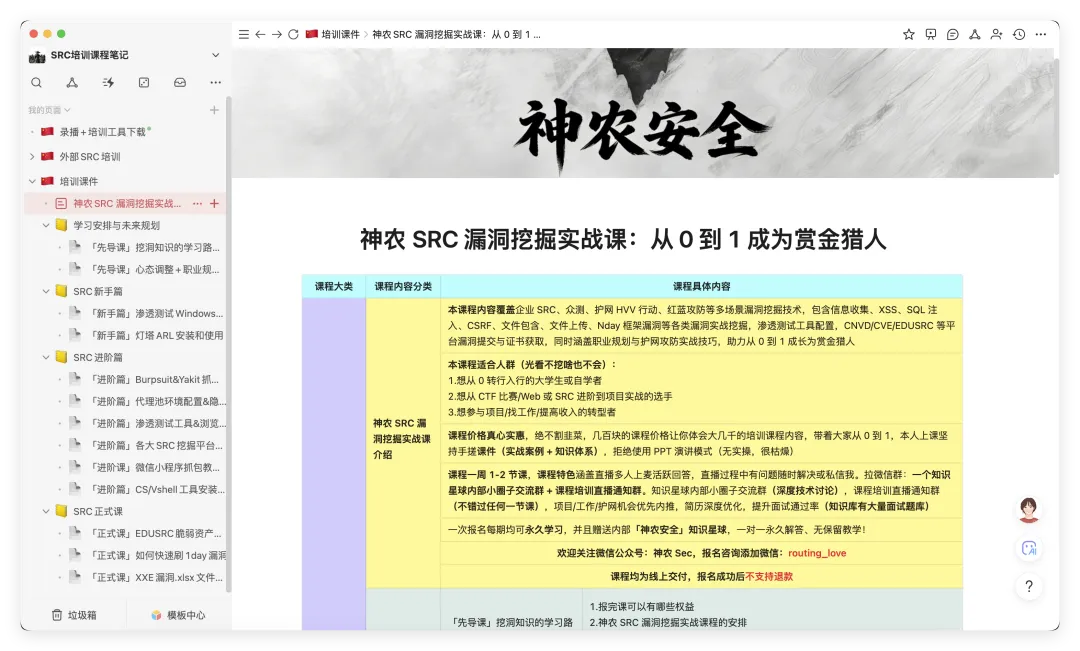Open the inbox icon in sidebar
The image size is (1080, 651).
click(x=180, y=83)
